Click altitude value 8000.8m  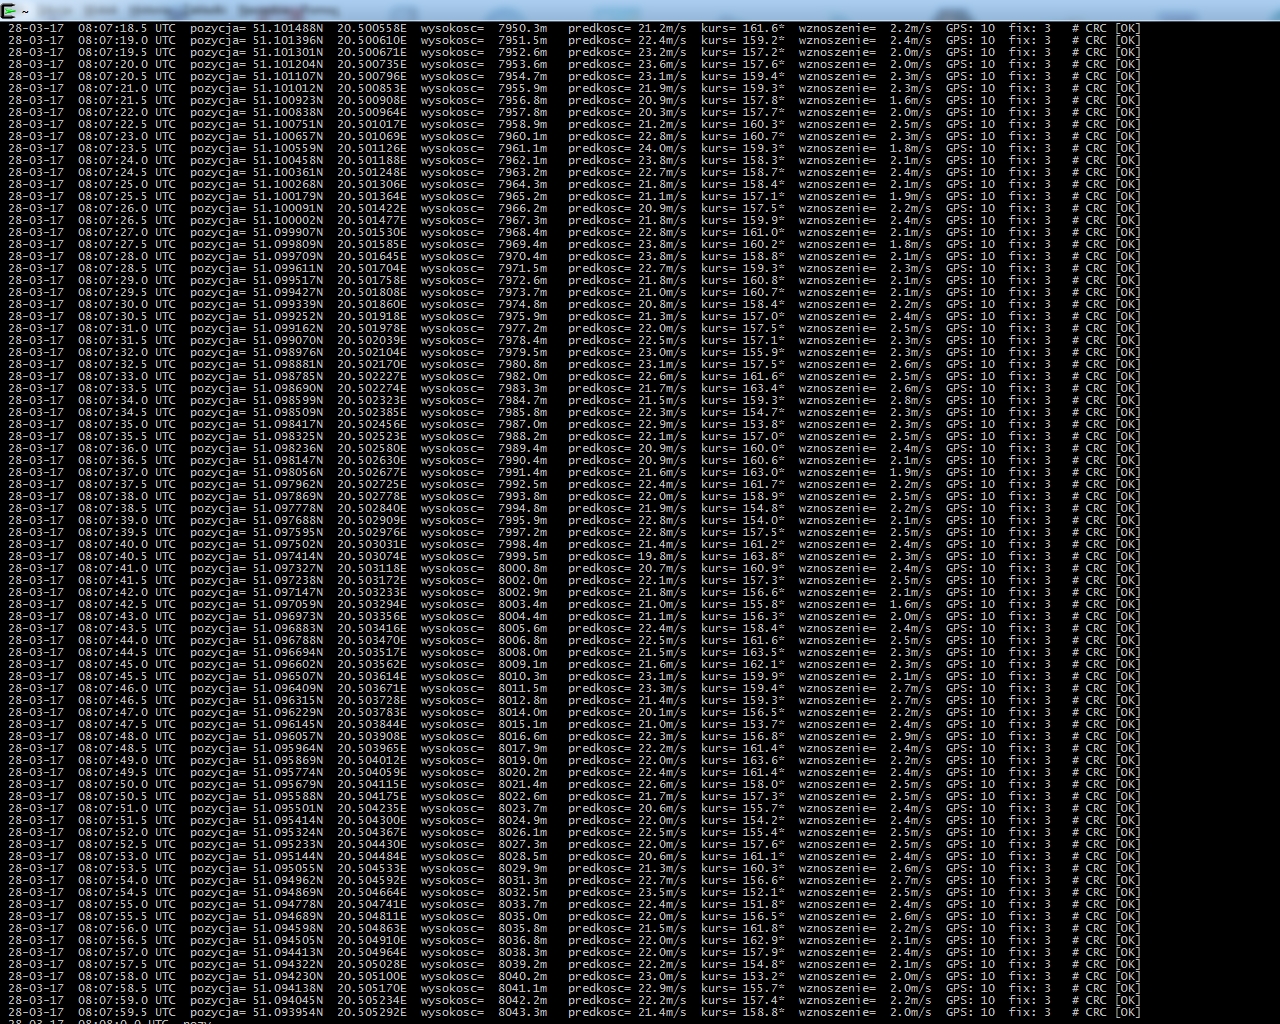pos(523,568)
